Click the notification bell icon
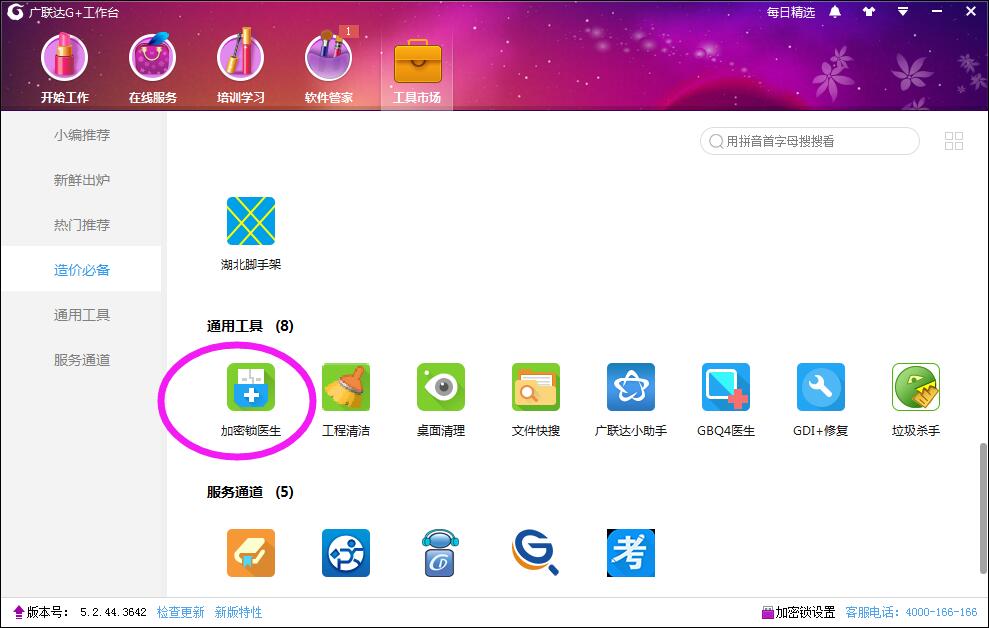 [835, 11]
